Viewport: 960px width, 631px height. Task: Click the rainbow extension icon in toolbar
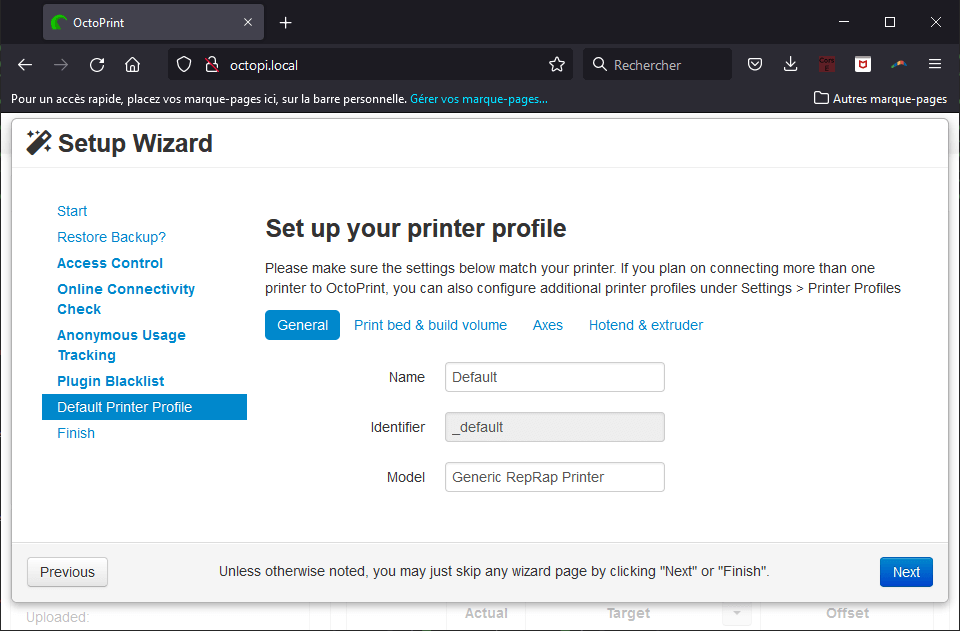(899, 64)
